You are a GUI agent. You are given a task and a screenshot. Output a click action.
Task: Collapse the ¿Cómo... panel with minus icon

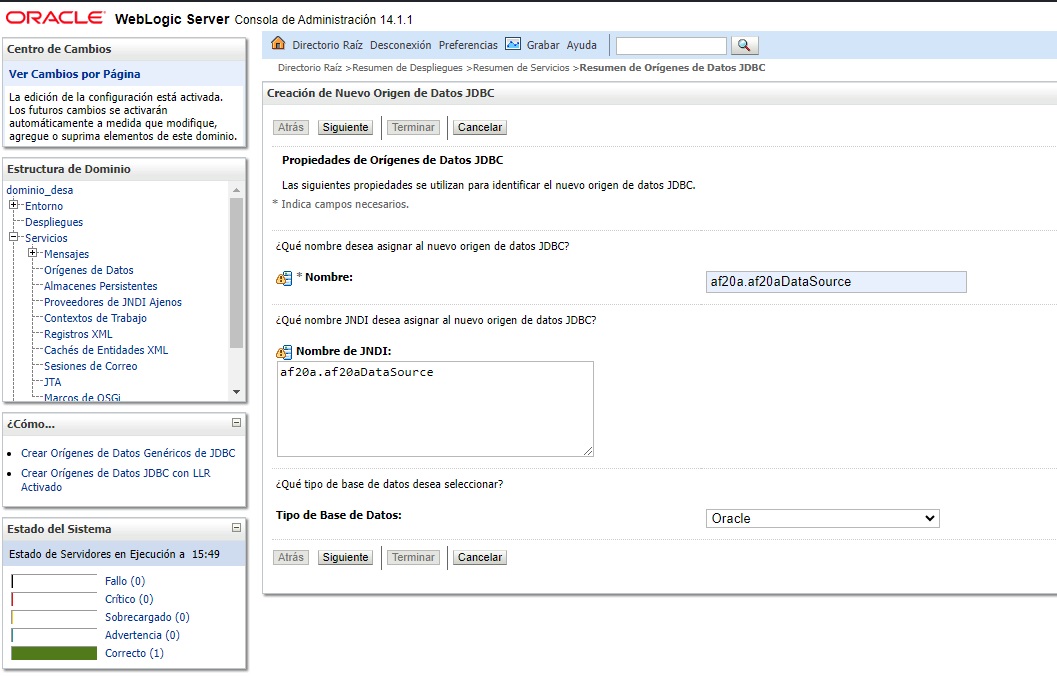pyautogui.click(x=237, y=423)
